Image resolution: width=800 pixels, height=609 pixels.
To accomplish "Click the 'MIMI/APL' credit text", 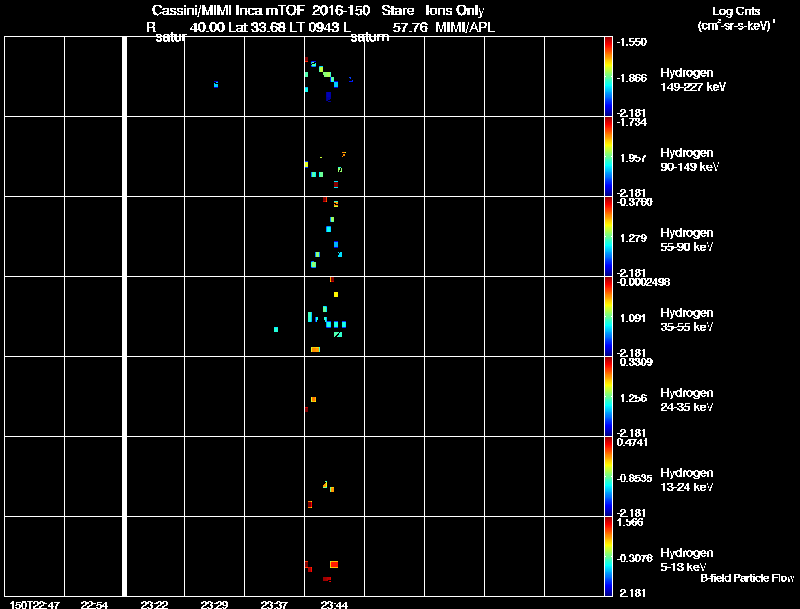I will coord(465,27).
